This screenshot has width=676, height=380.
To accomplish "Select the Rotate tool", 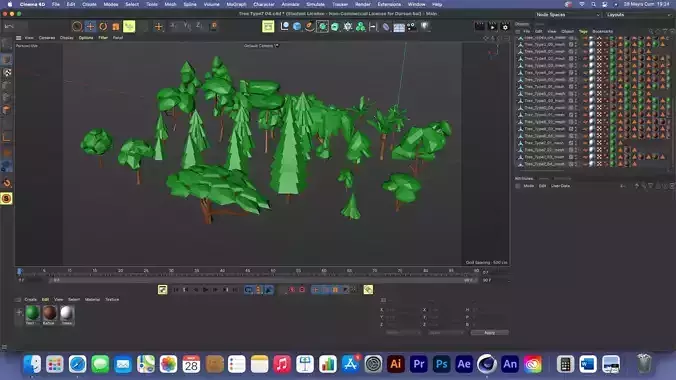I will click(103, 26).
